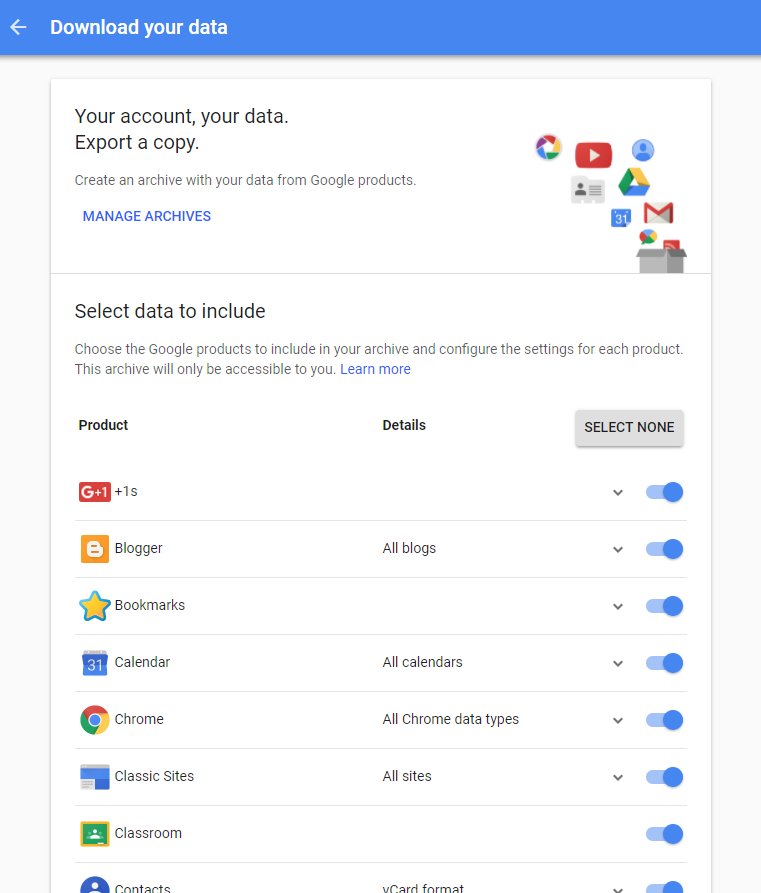
Task: Click calendar 31 icon in illustration
Action: pos(621,218)
